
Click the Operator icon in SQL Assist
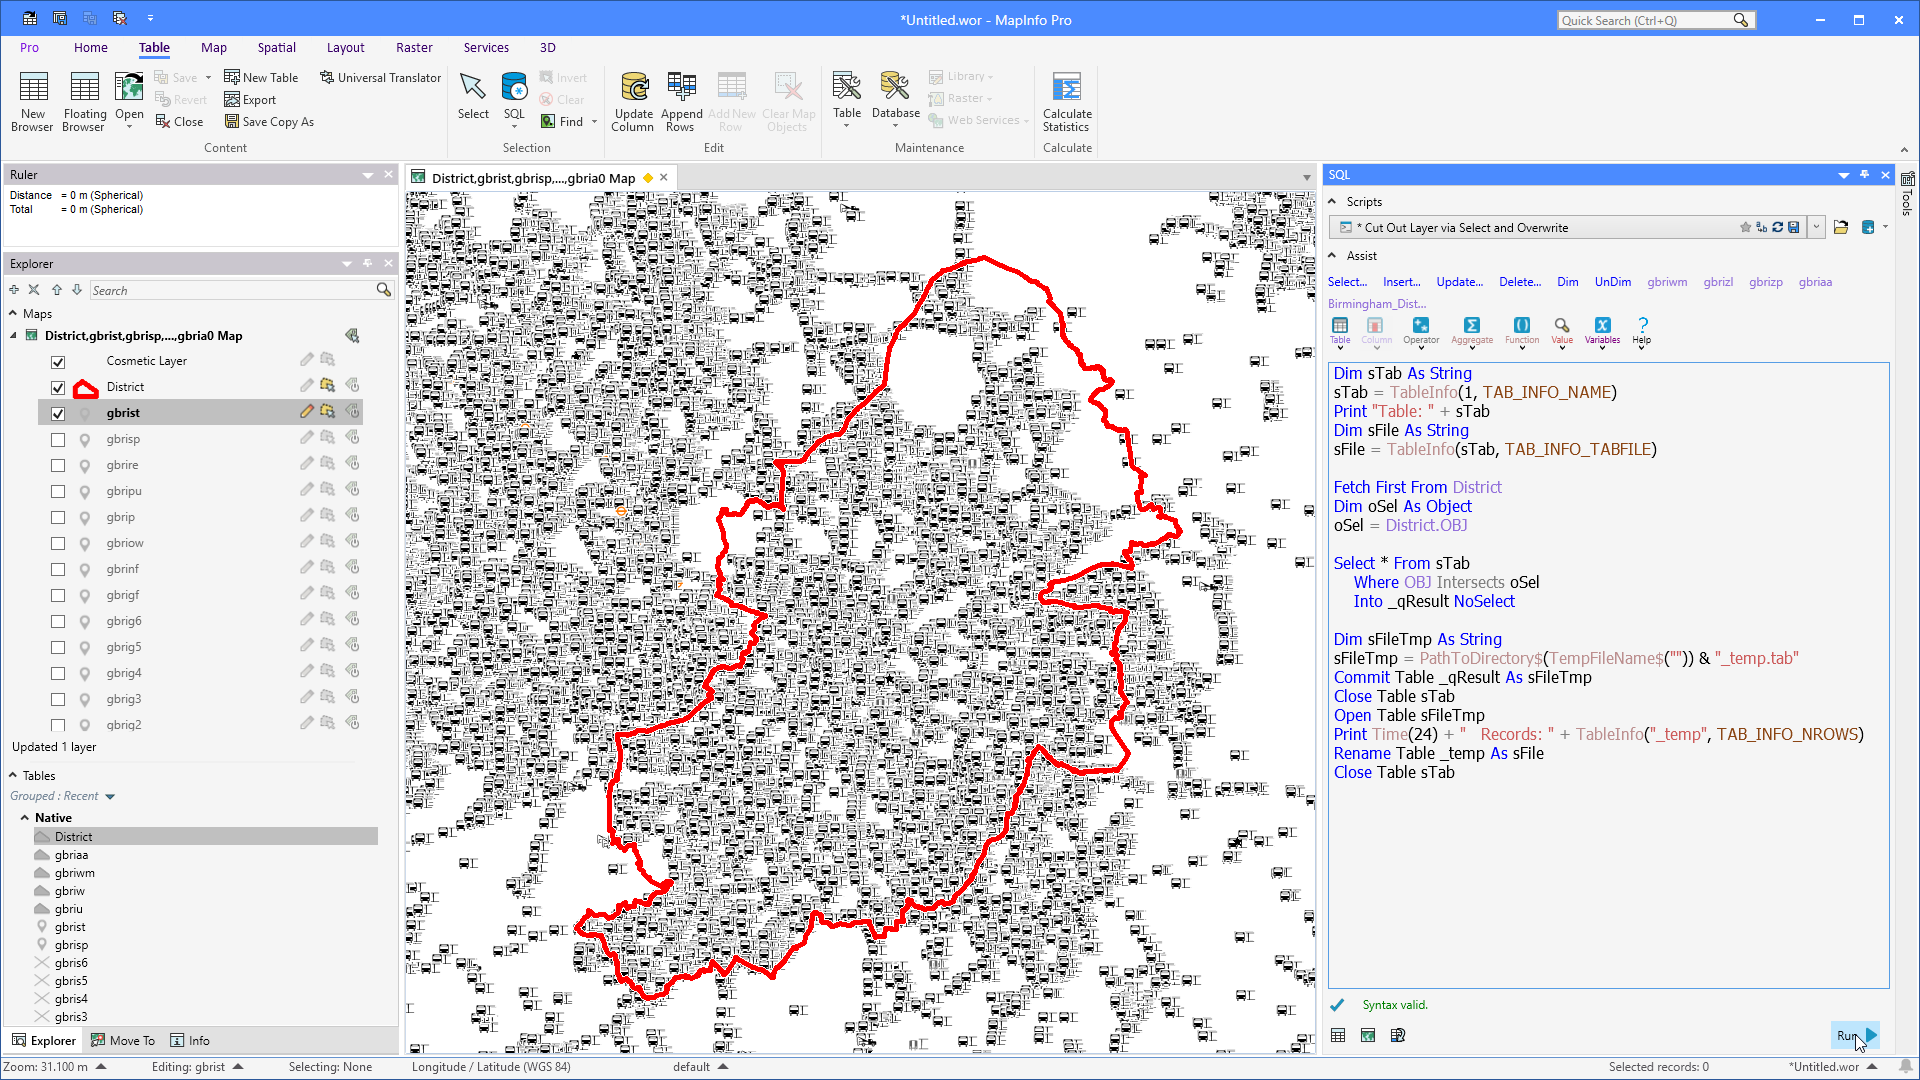[1420, 331]
